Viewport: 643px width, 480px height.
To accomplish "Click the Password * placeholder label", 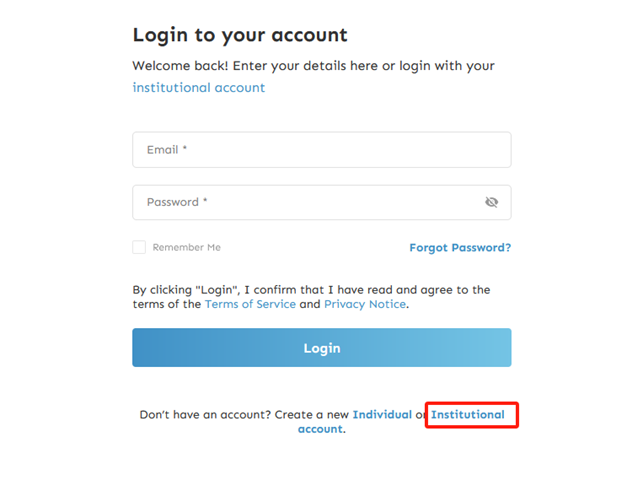I will click(177, 202).
